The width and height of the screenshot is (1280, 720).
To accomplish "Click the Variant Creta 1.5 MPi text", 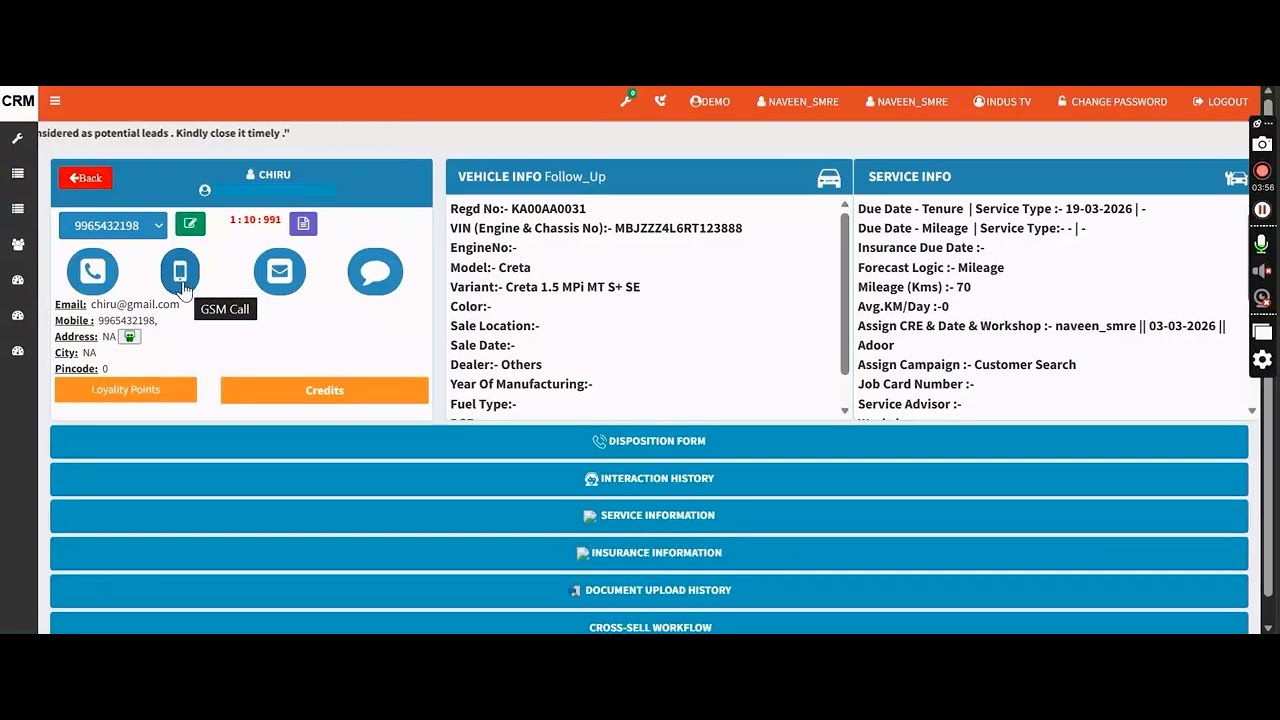I will 545,287.
